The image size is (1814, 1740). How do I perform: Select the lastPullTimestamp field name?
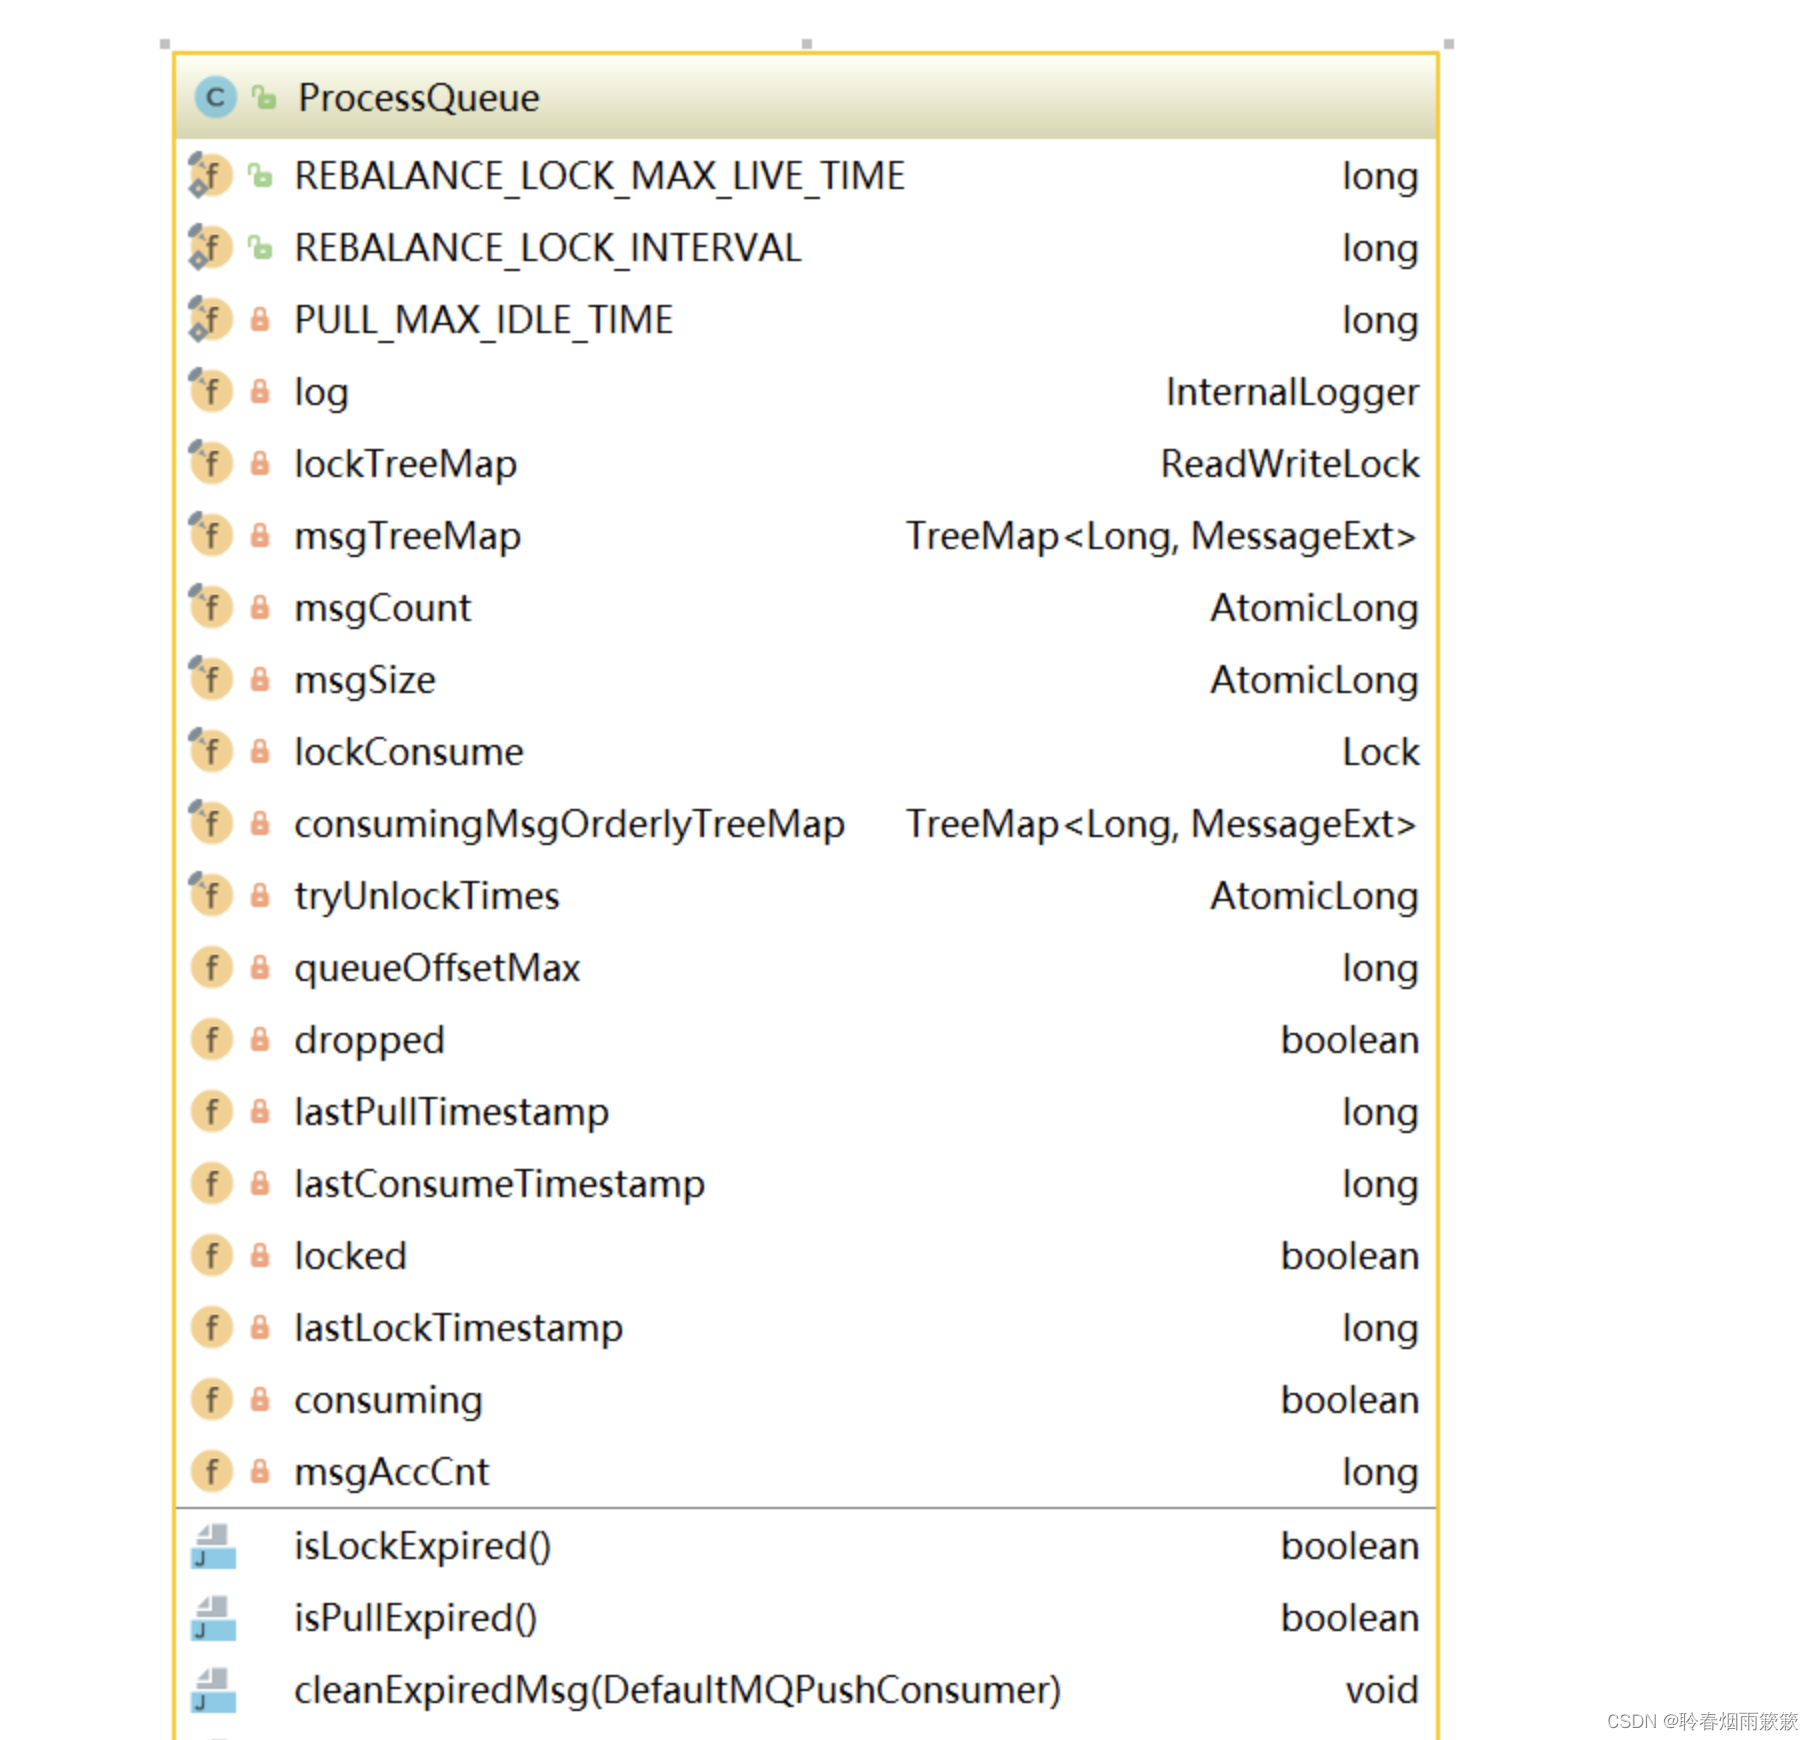(451, 1113)
